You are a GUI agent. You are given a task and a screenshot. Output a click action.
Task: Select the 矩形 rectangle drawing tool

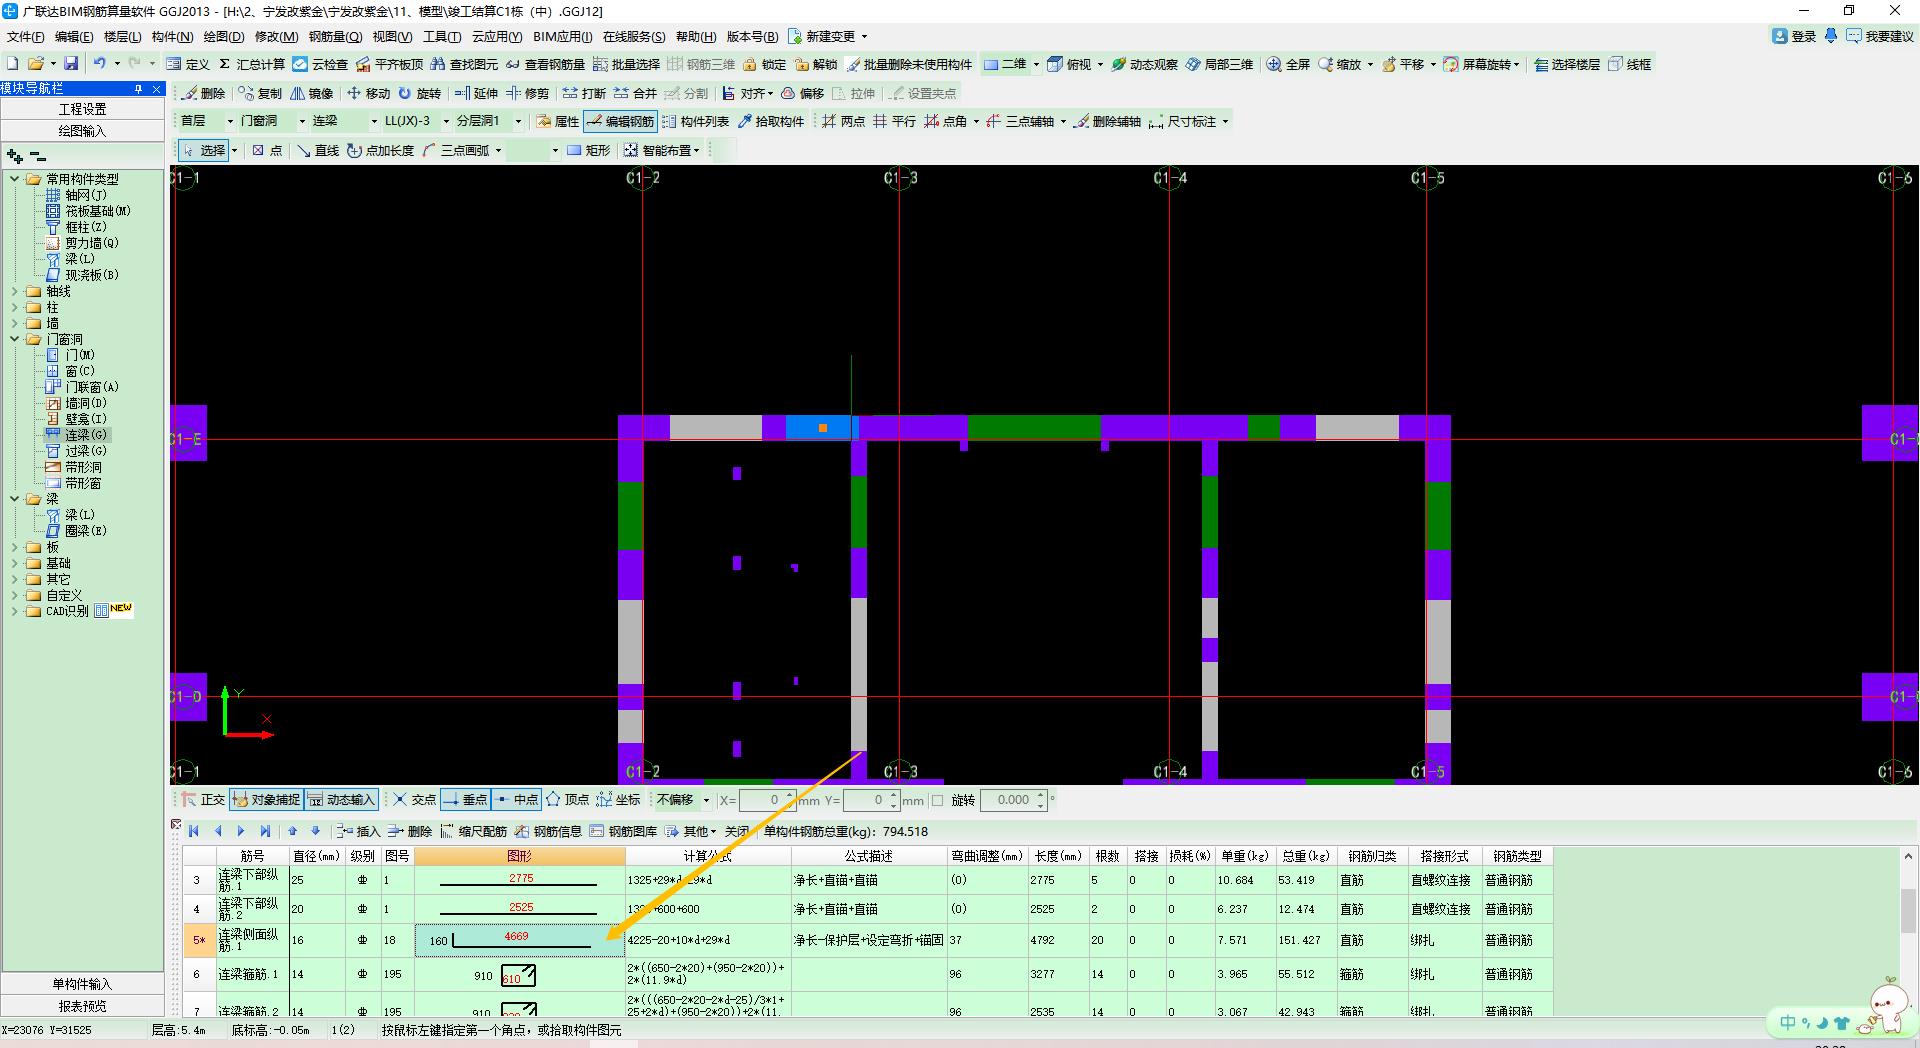point(589,150)
